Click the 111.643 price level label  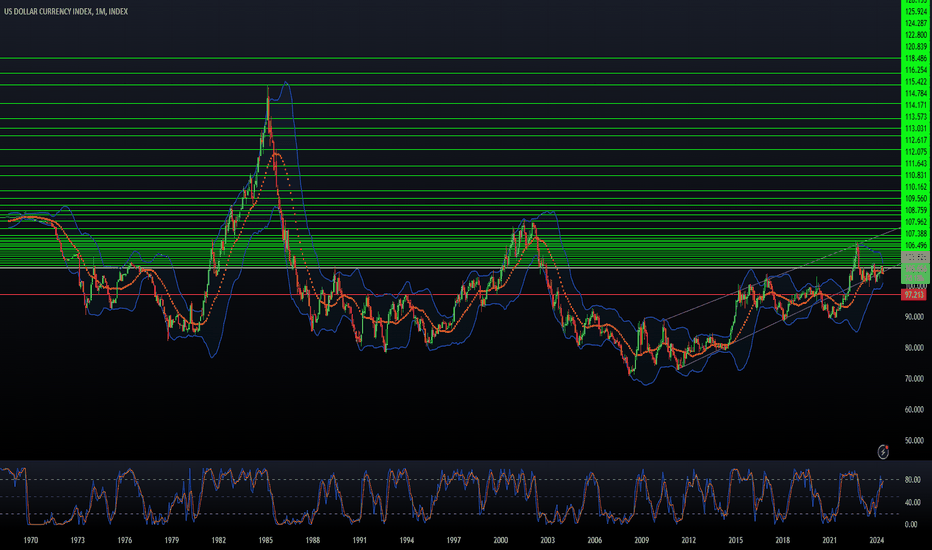[x=916, y=164]
